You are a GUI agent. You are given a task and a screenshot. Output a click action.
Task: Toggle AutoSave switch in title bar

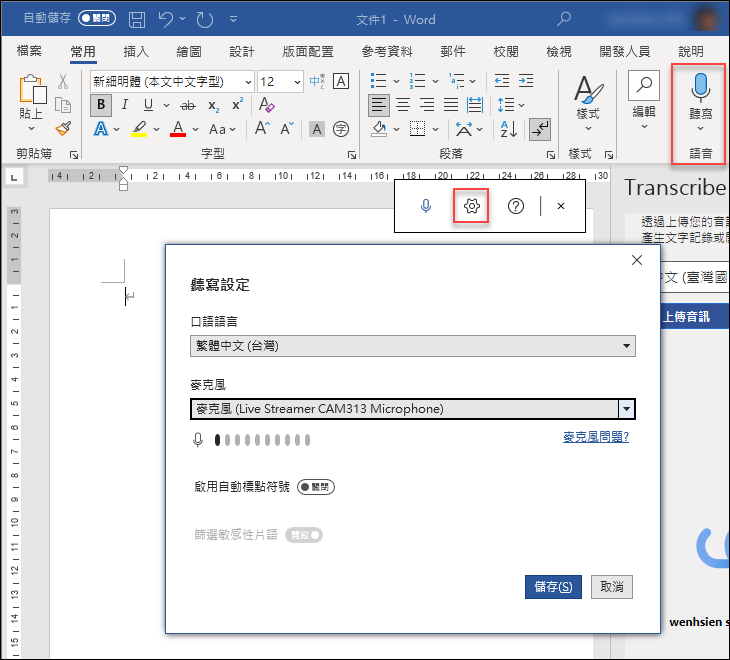tap(97, 18)
